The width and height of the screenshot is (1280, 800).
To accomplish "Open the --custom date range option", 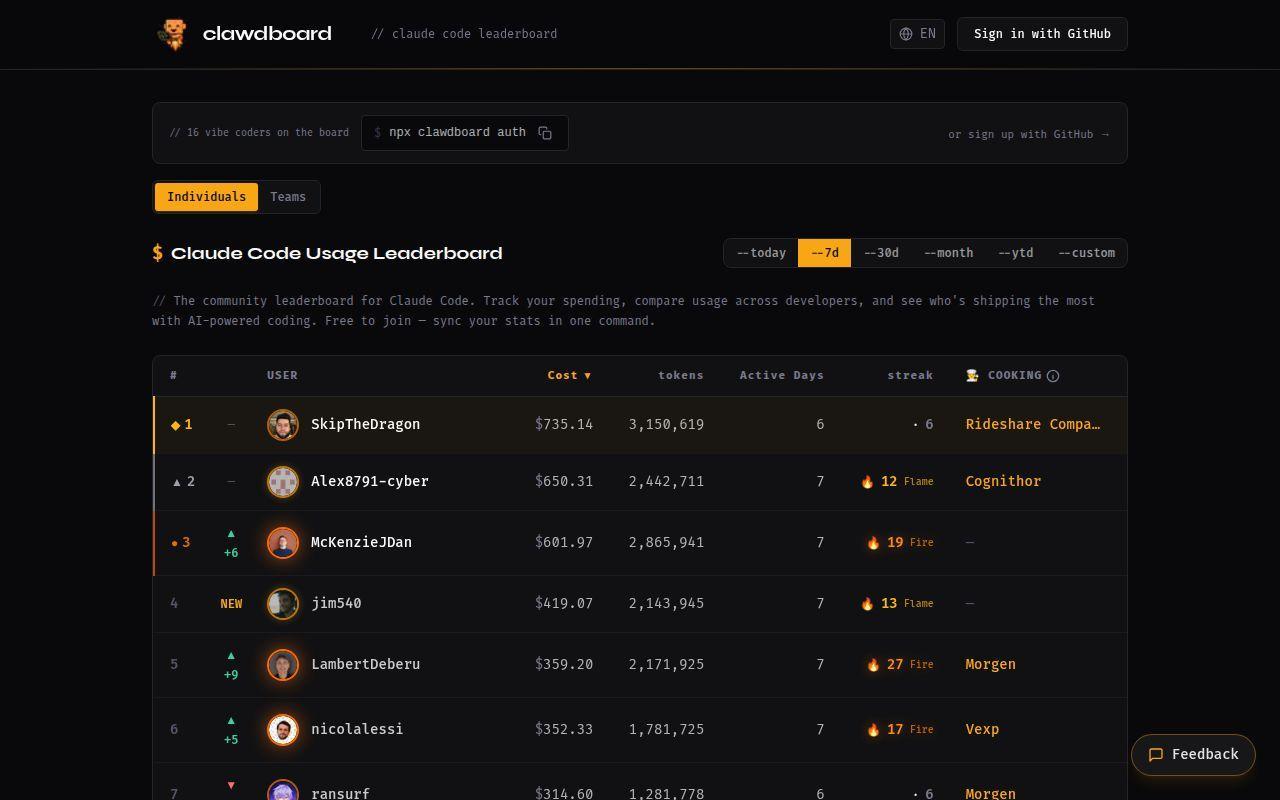I will click(x=1086, y=253).
